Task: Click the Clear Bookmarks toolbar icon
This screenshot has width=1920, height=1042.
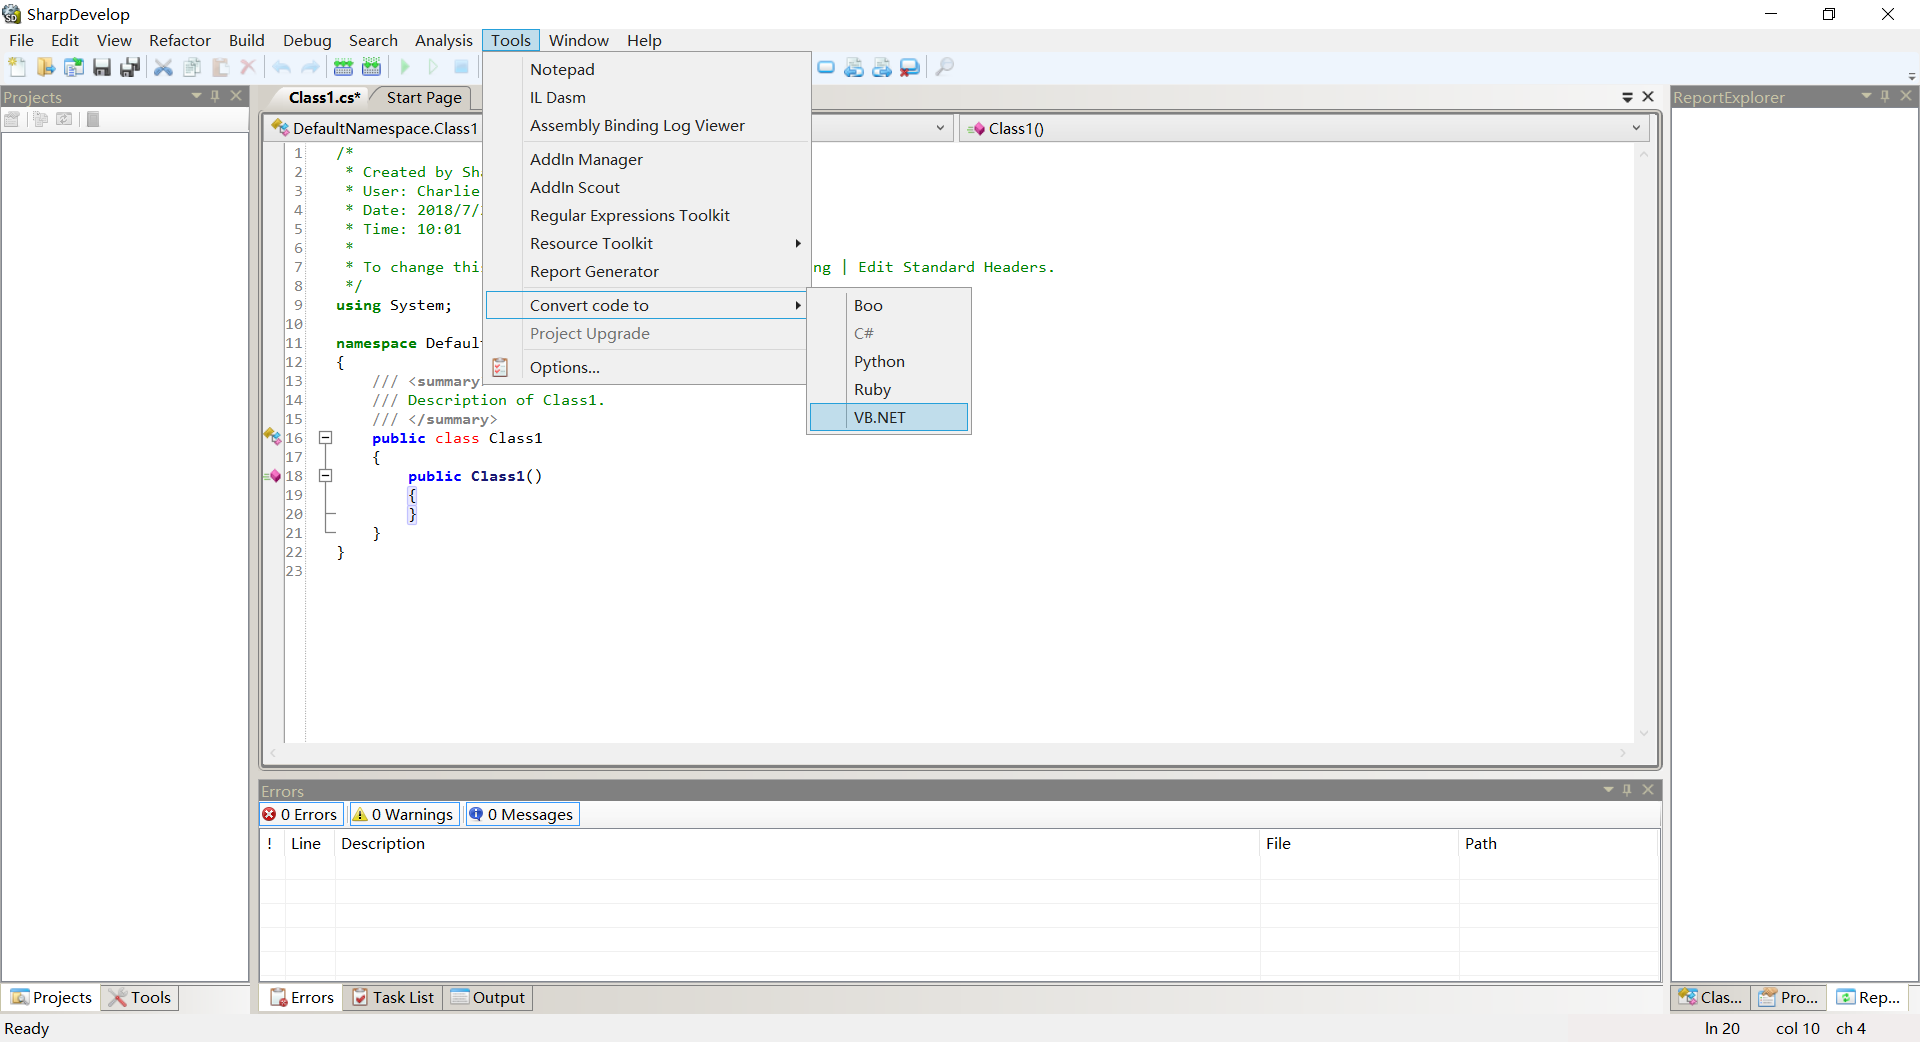Action: [910, 67]
